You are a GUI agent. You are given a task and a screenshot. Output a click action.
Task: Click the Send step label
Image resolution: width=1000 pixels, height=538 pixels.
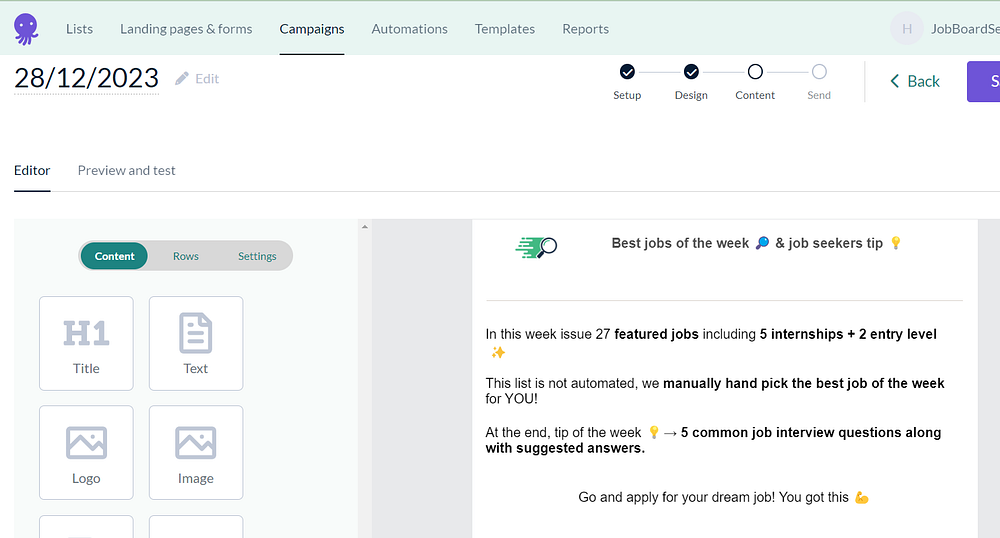coord(819,95)
